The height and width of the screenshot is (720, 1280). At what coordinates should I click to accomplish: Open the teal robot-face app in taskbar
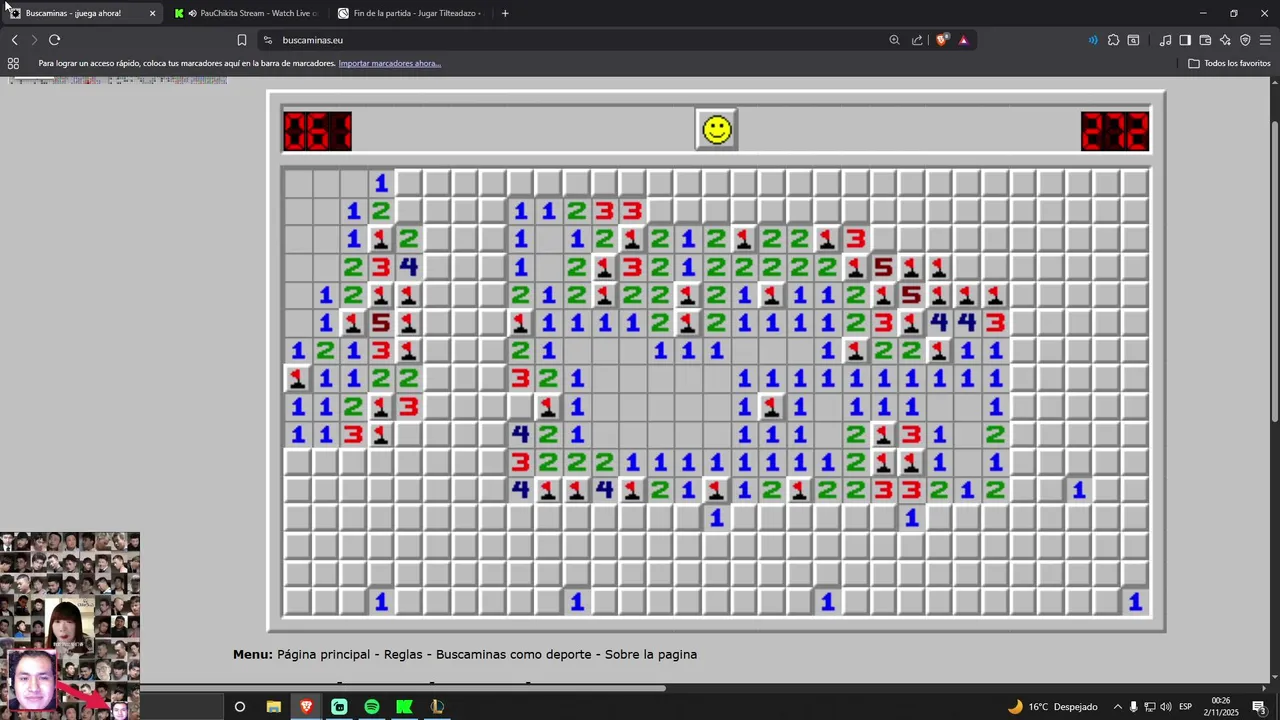point(339,707)
